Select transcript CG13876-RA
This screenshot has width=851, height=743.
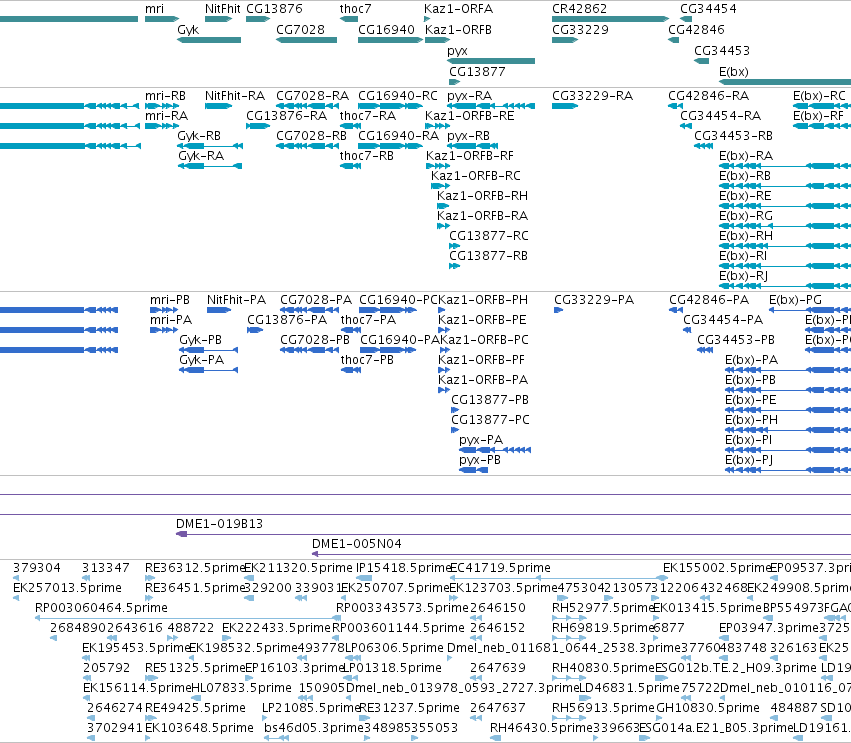click(x=287, y=116)
